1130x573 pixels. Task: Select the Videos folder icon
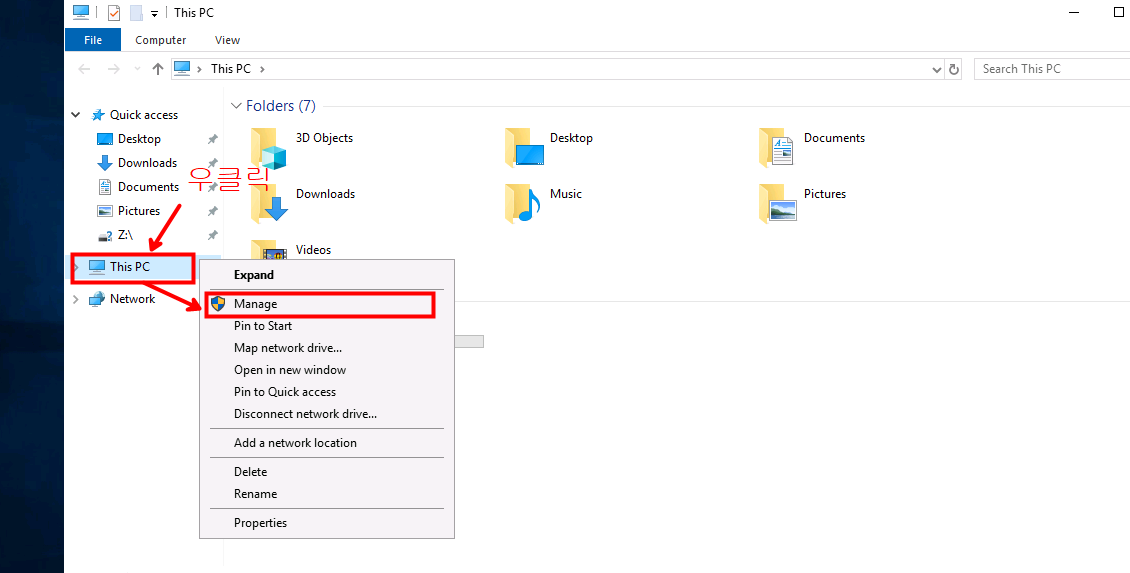(269, 250)
